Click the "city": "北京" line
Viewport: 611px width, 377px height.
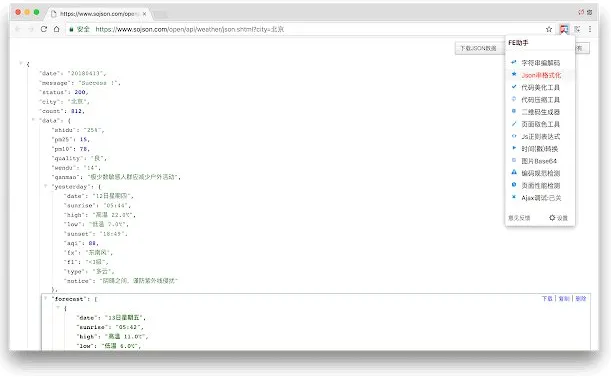64,102
